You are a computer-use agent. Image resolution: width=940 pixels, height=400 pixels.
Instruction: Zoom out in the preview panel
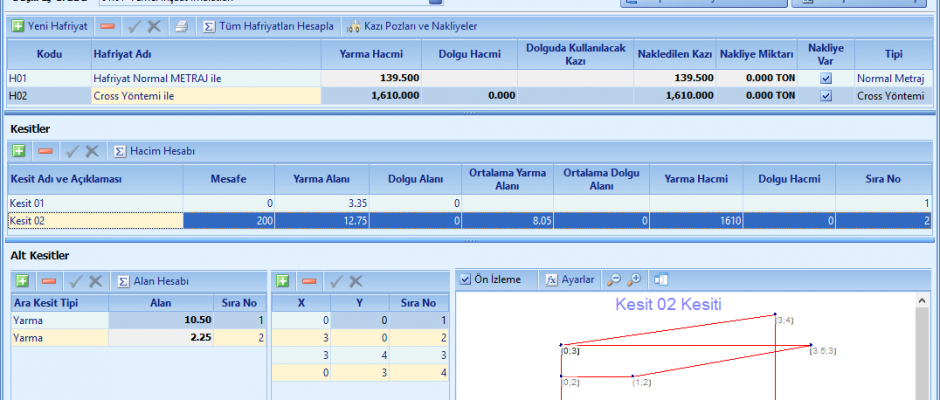[614, 280]
